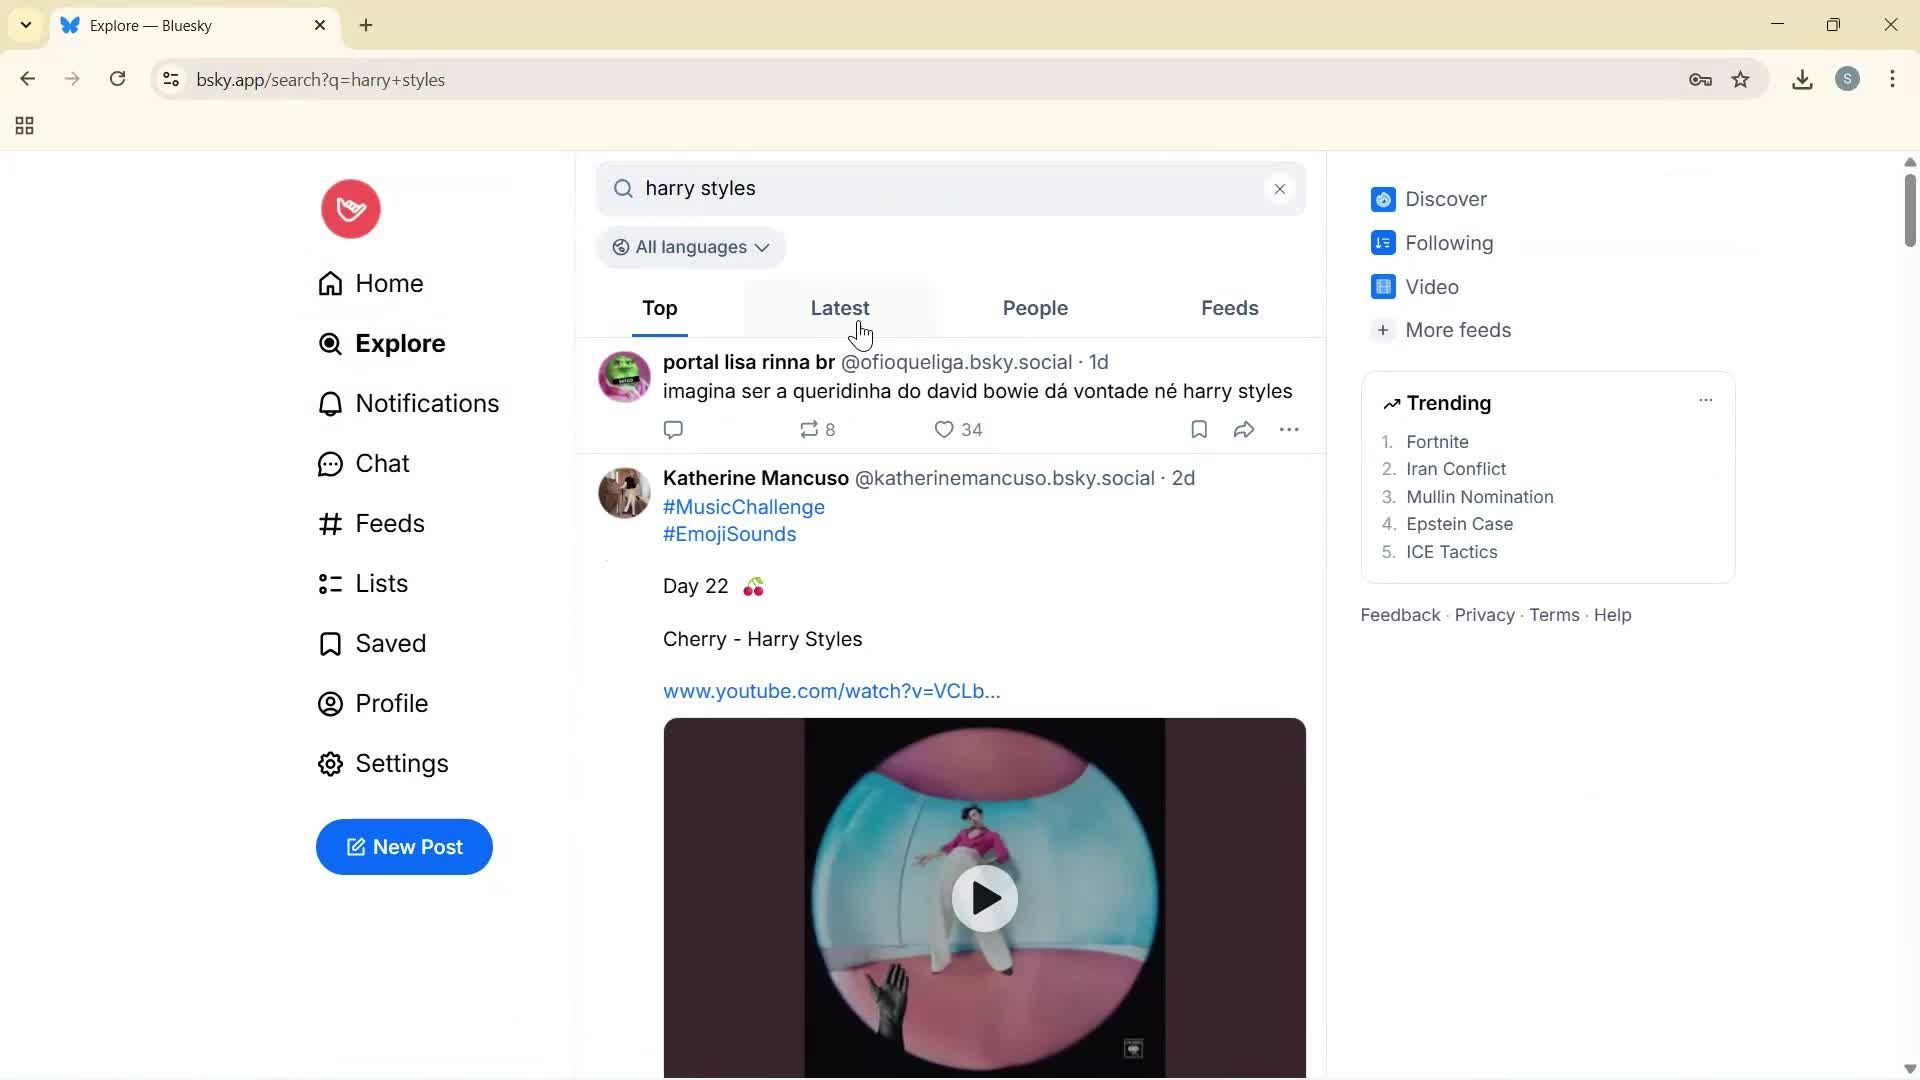Click the New Post button
This screenshot has width=1920, height=1080.
tap(403, 847)
